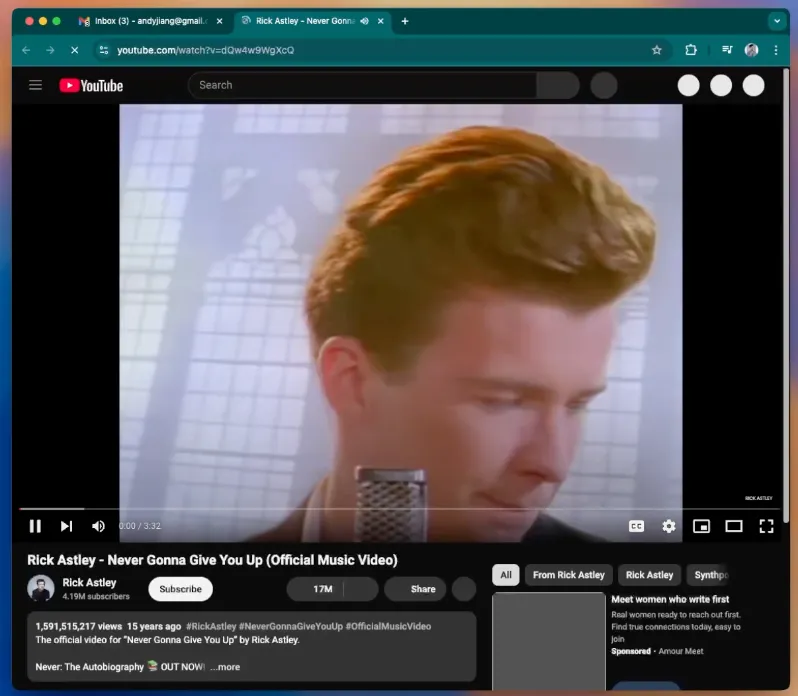Skip to the next video
This screenshot has height=696, width=798.
click(66, 526)
